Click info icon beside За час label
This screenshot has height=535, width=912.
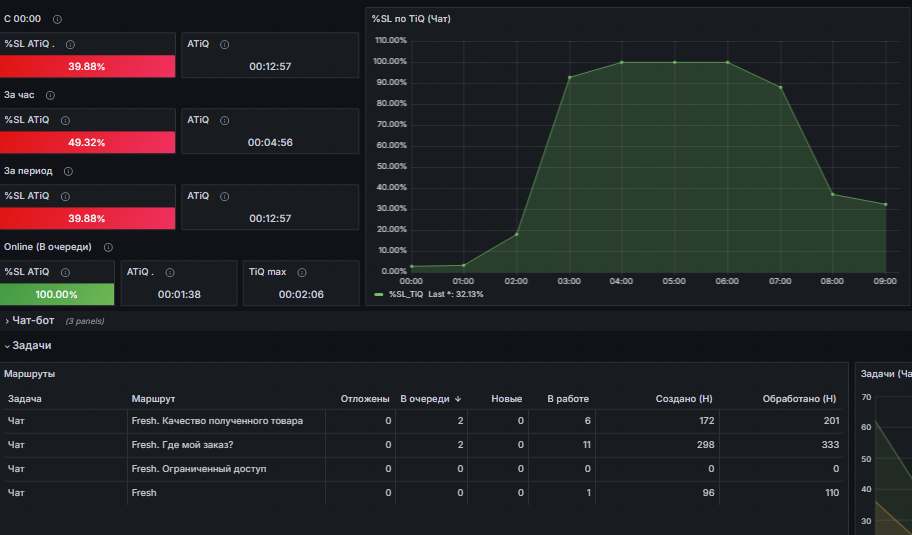click(x=50, y=95)
